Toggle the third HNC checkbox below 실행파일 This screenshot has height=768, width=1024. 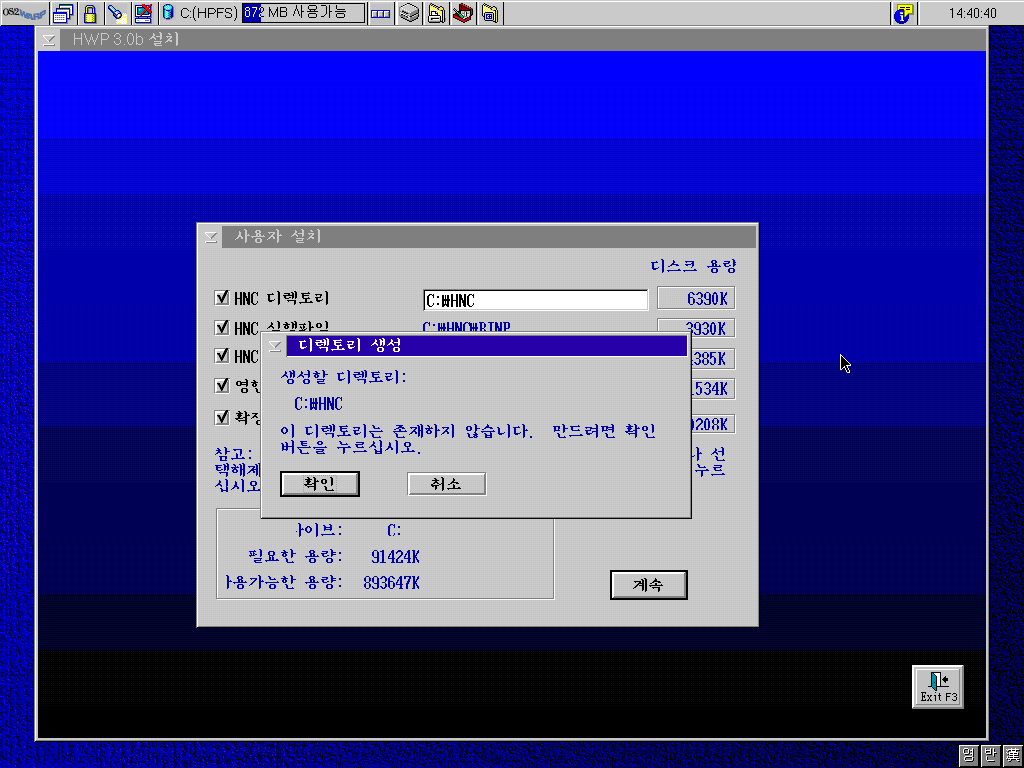coord(221,355)
